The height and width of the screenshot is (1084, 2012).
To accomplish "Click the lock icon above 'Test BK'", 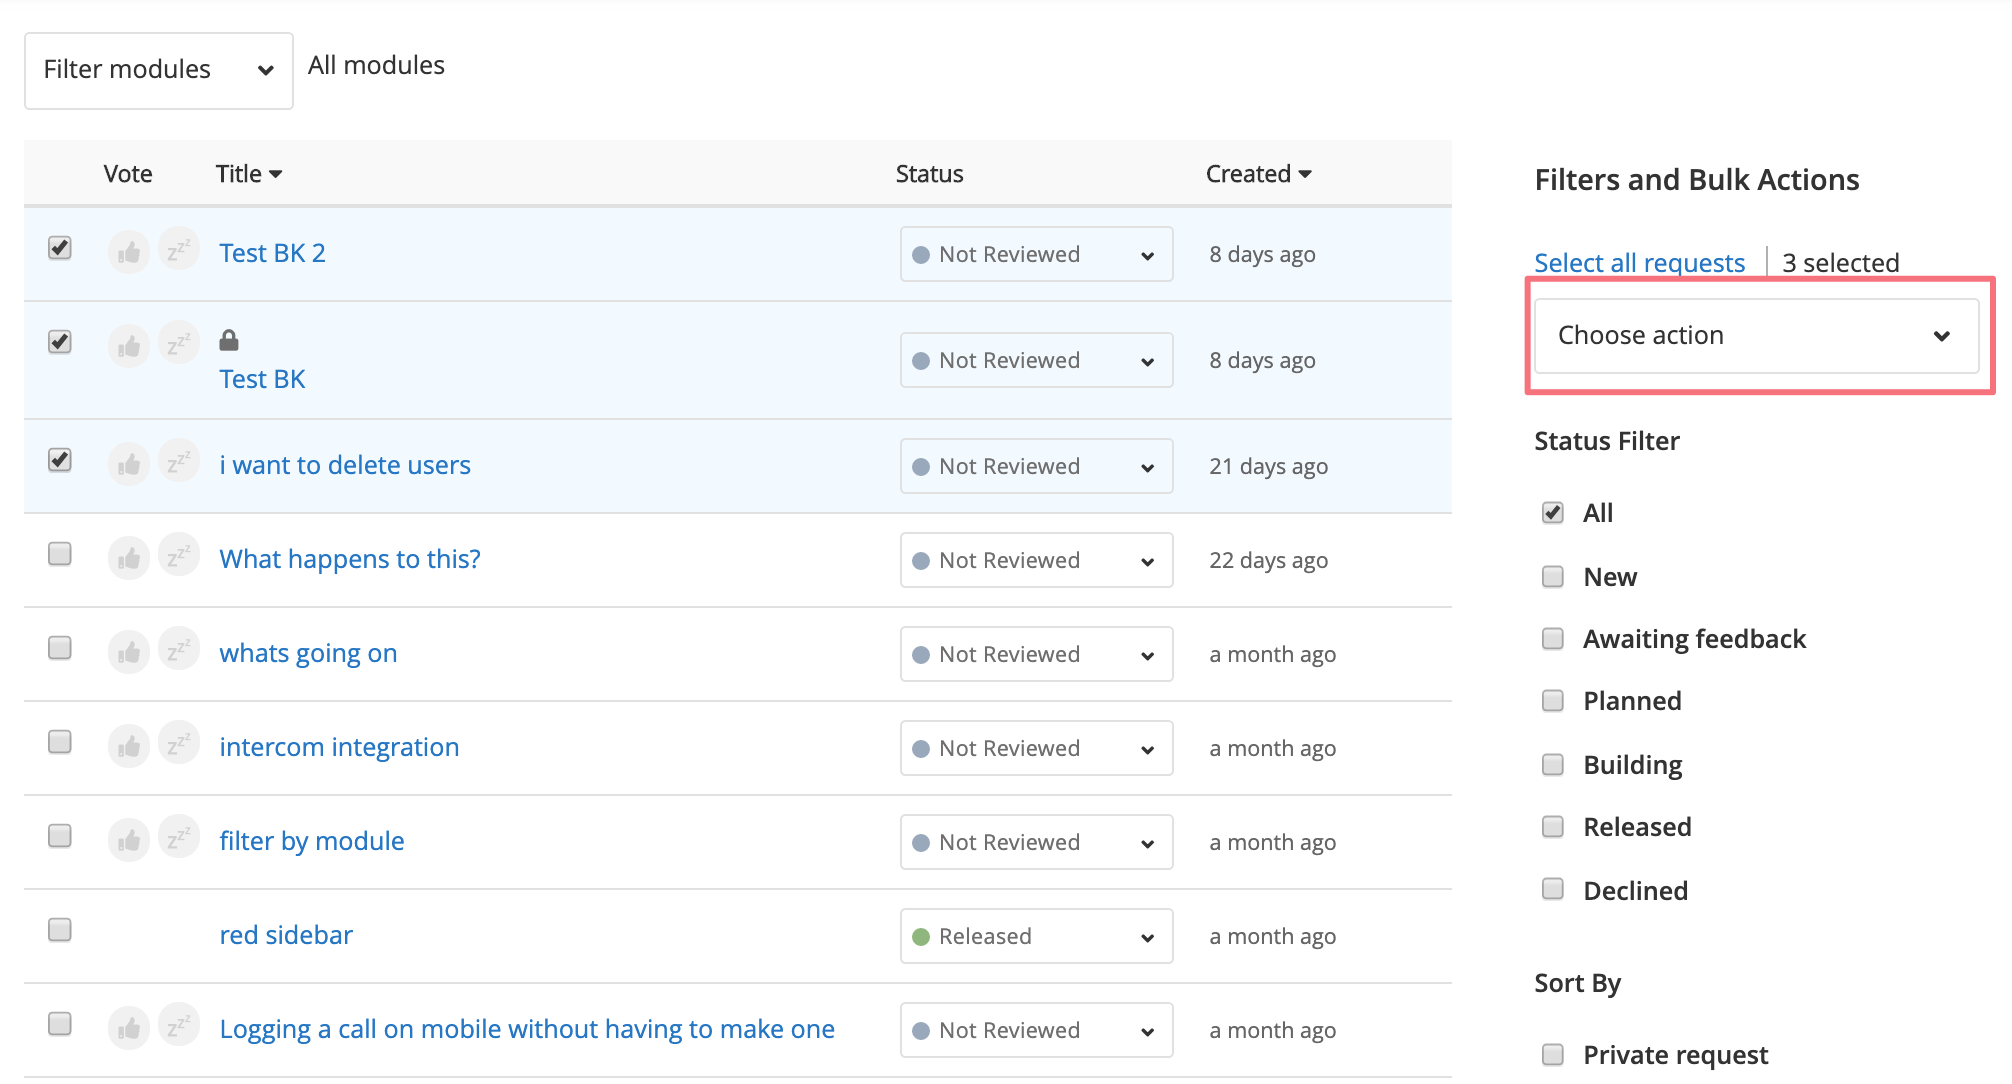I will [x=229, y=341].
